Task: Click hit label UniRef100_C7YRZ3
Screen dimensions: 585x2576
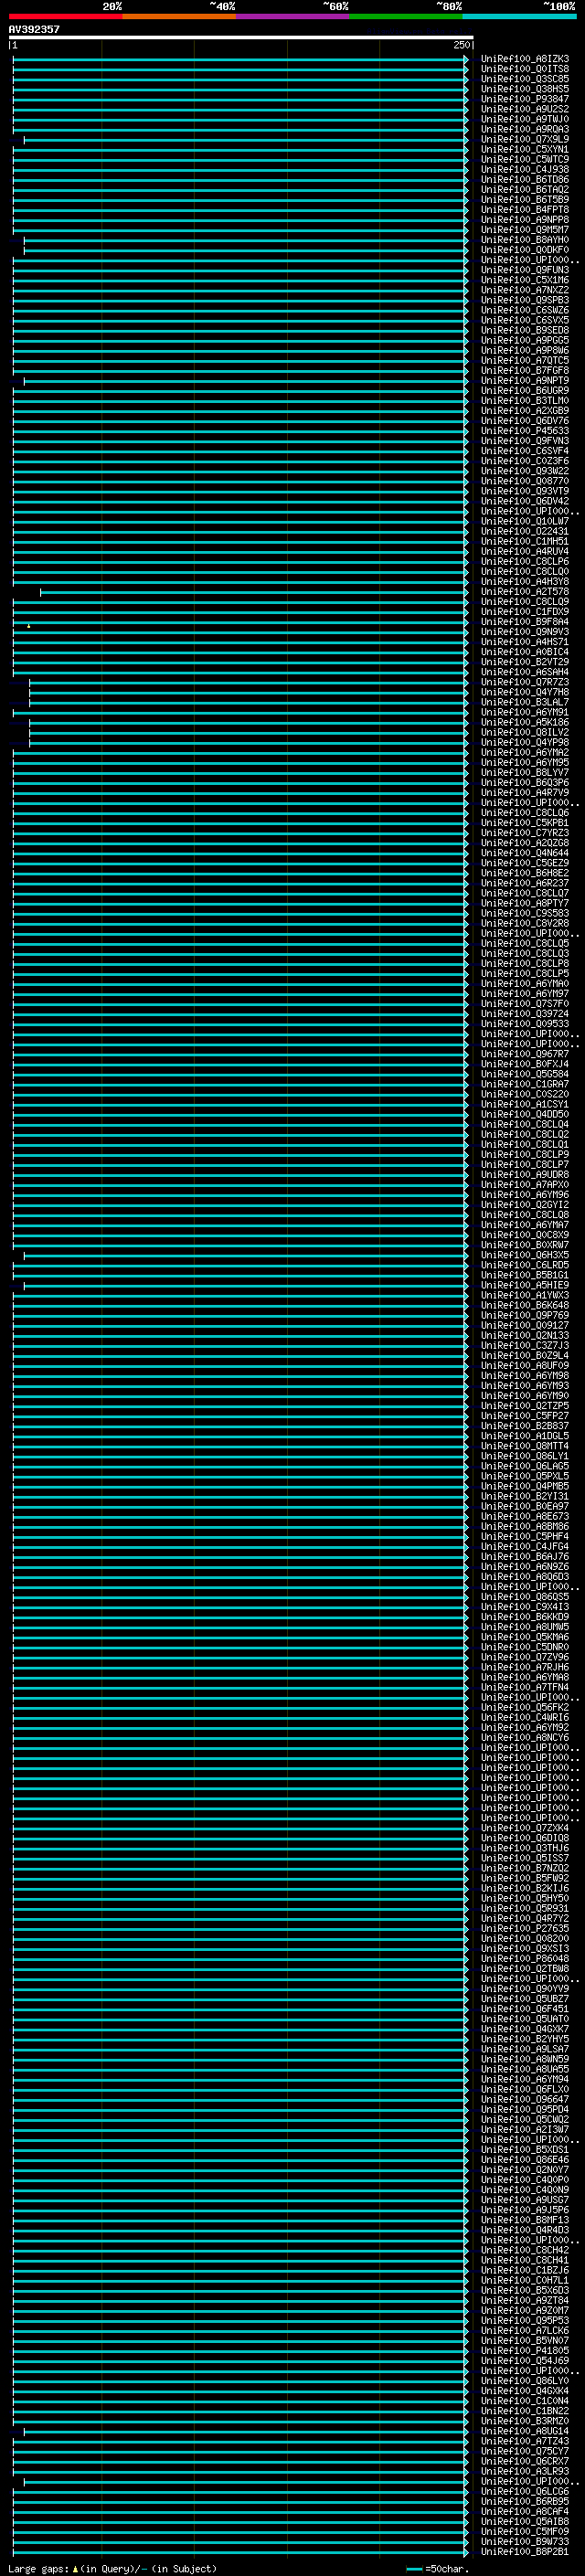Action: [525, 833]
